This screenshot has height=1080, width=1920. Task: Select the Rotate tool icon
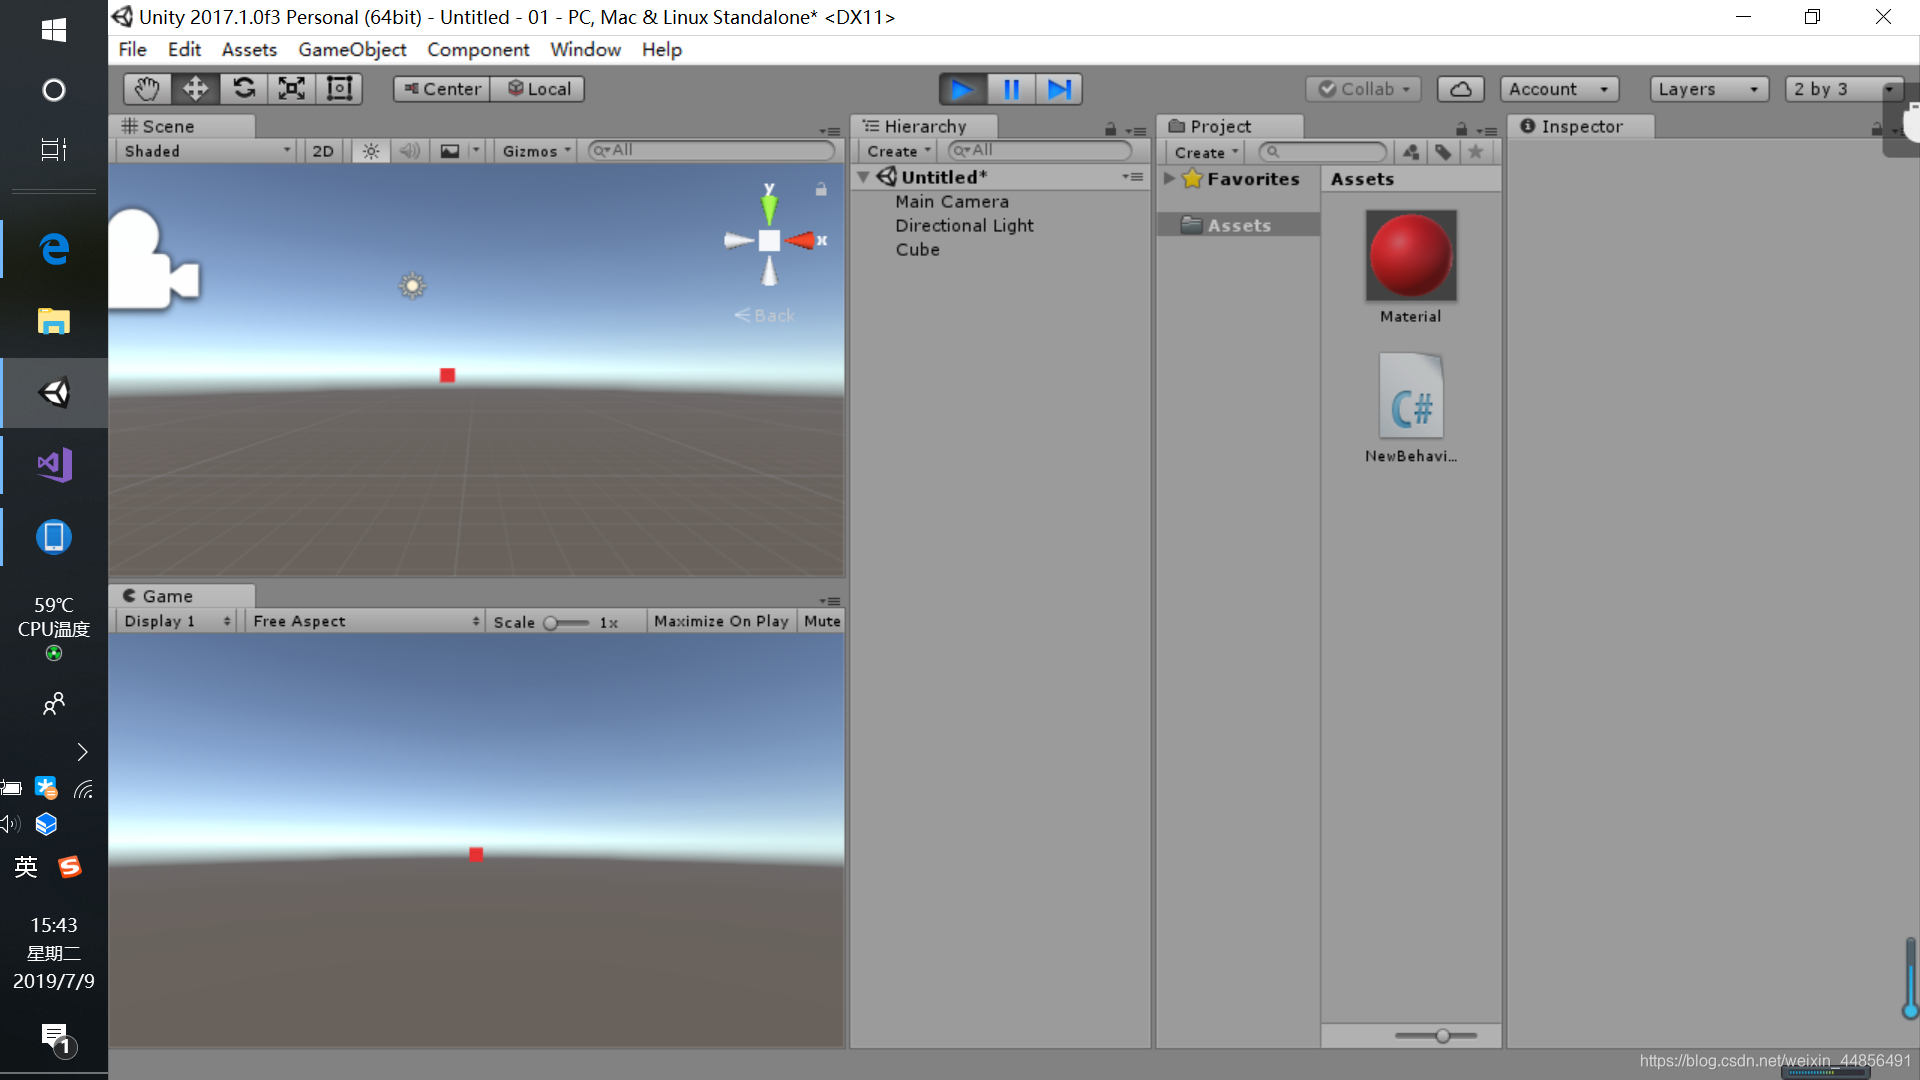click(243, 89)
